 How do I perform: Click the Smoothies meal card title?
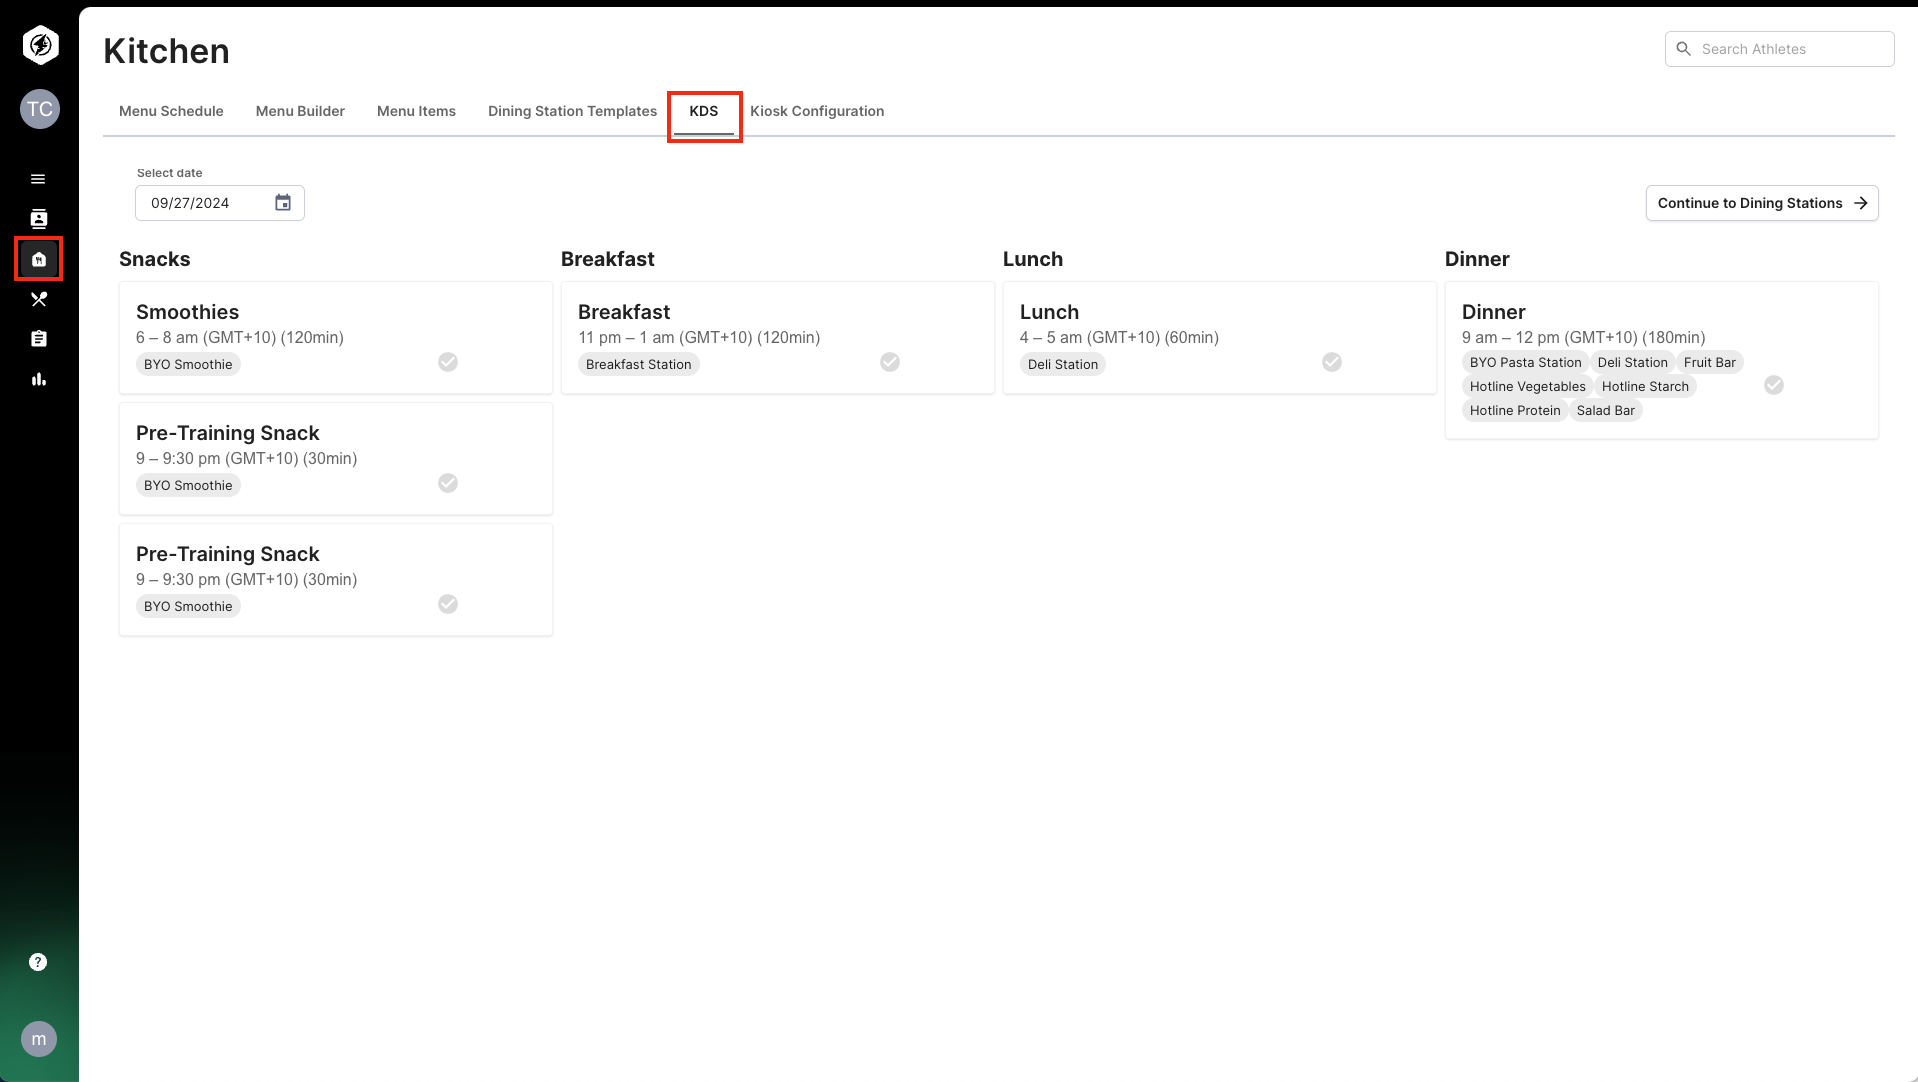click(x=187, y=312)
